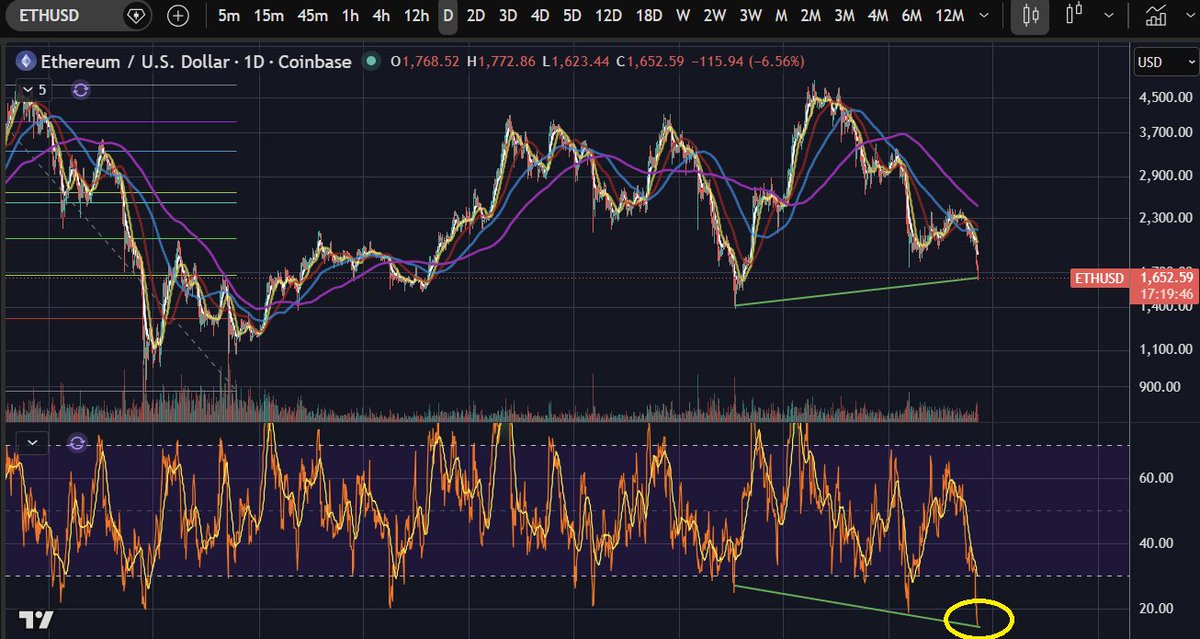The width and height of the screenshot is (1200, 639).
Task: Click the TradingView logo in bottom corner
Action: coord(38,619)
